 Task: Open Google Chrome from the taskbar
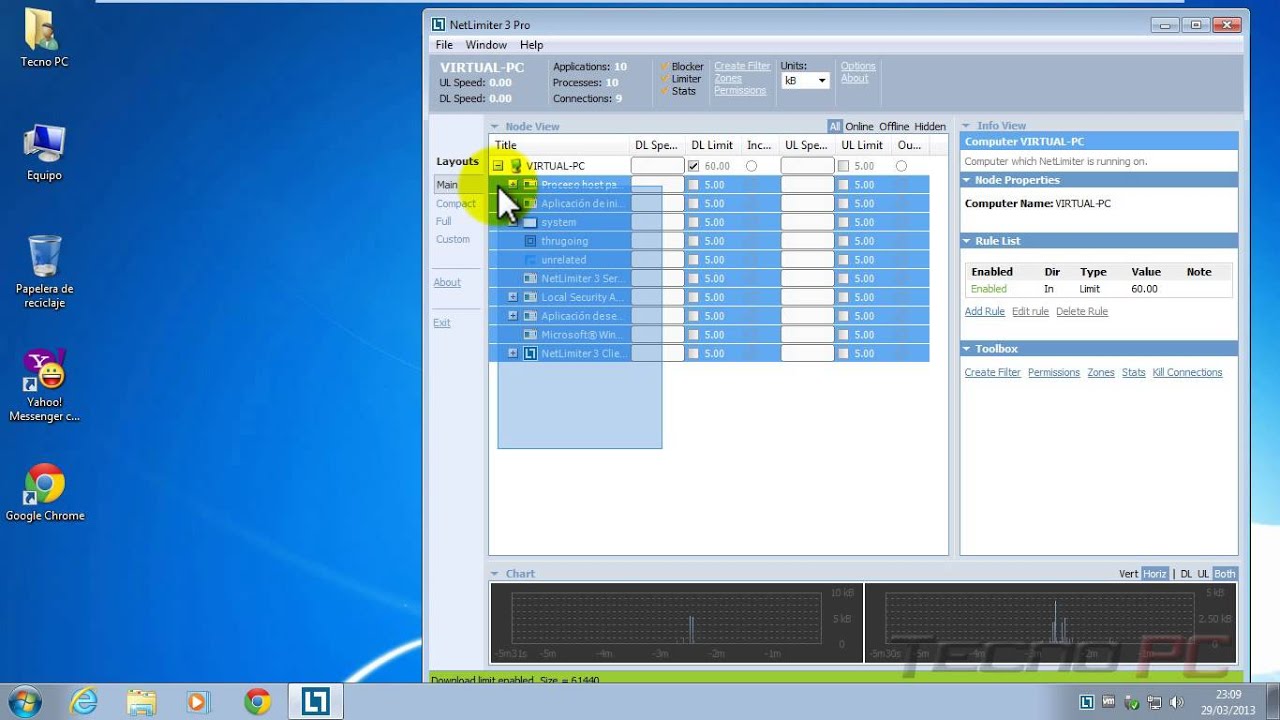(257, 701)
